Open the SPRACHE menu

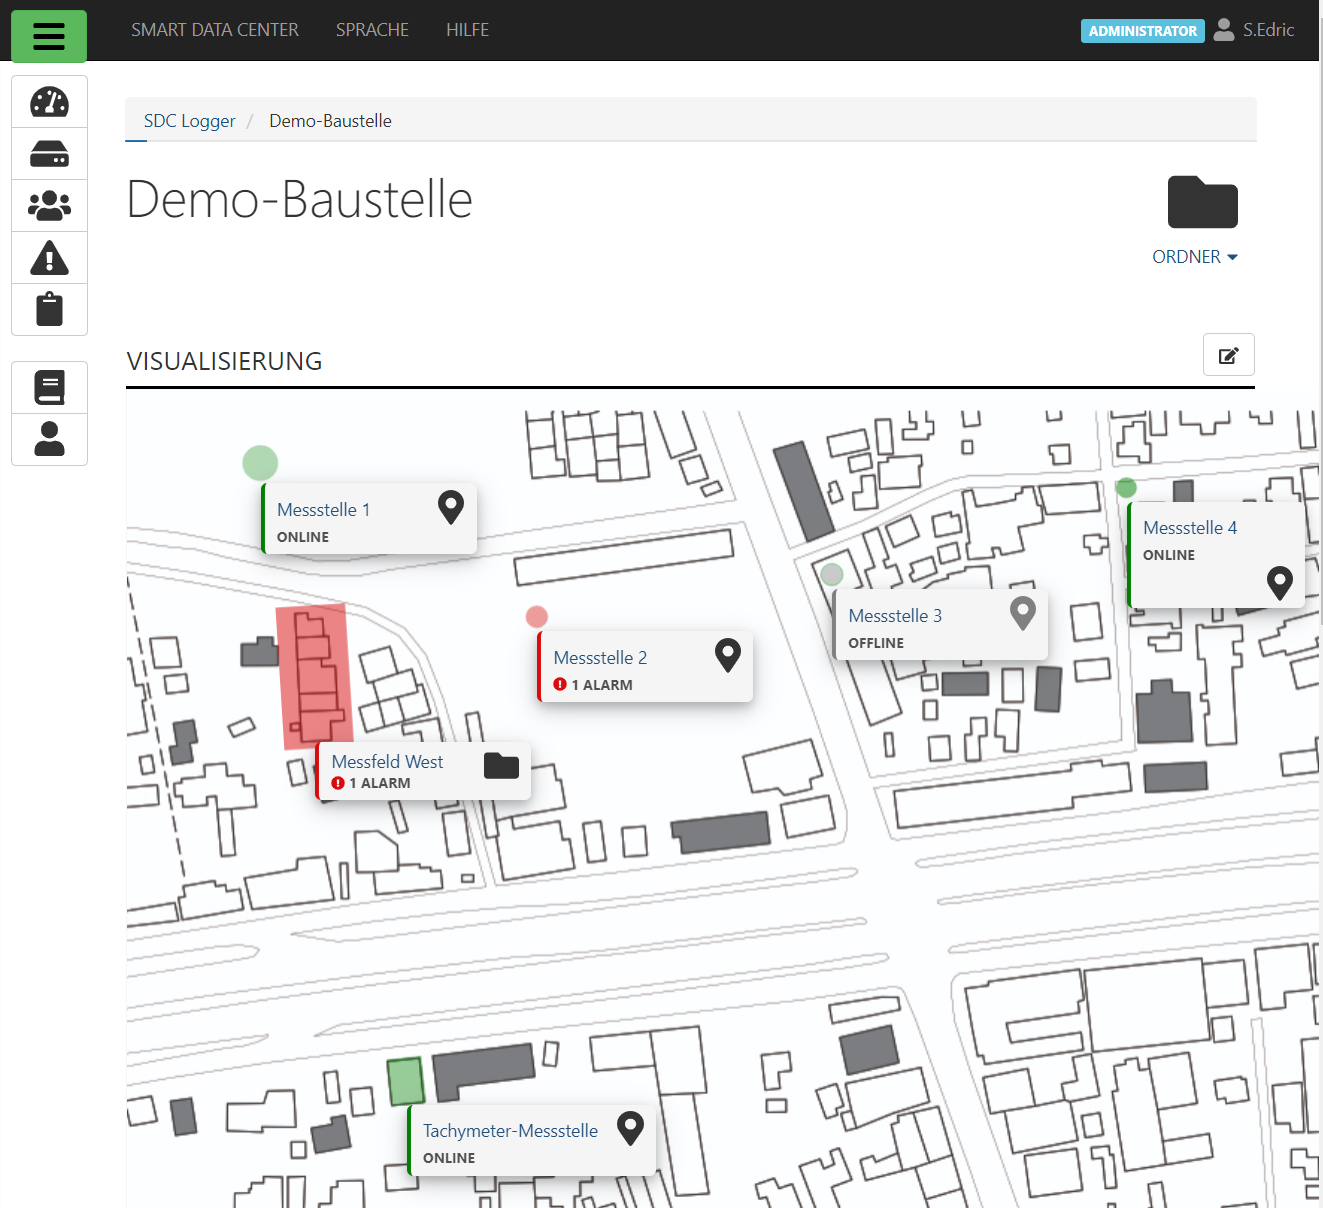(372, 30)
